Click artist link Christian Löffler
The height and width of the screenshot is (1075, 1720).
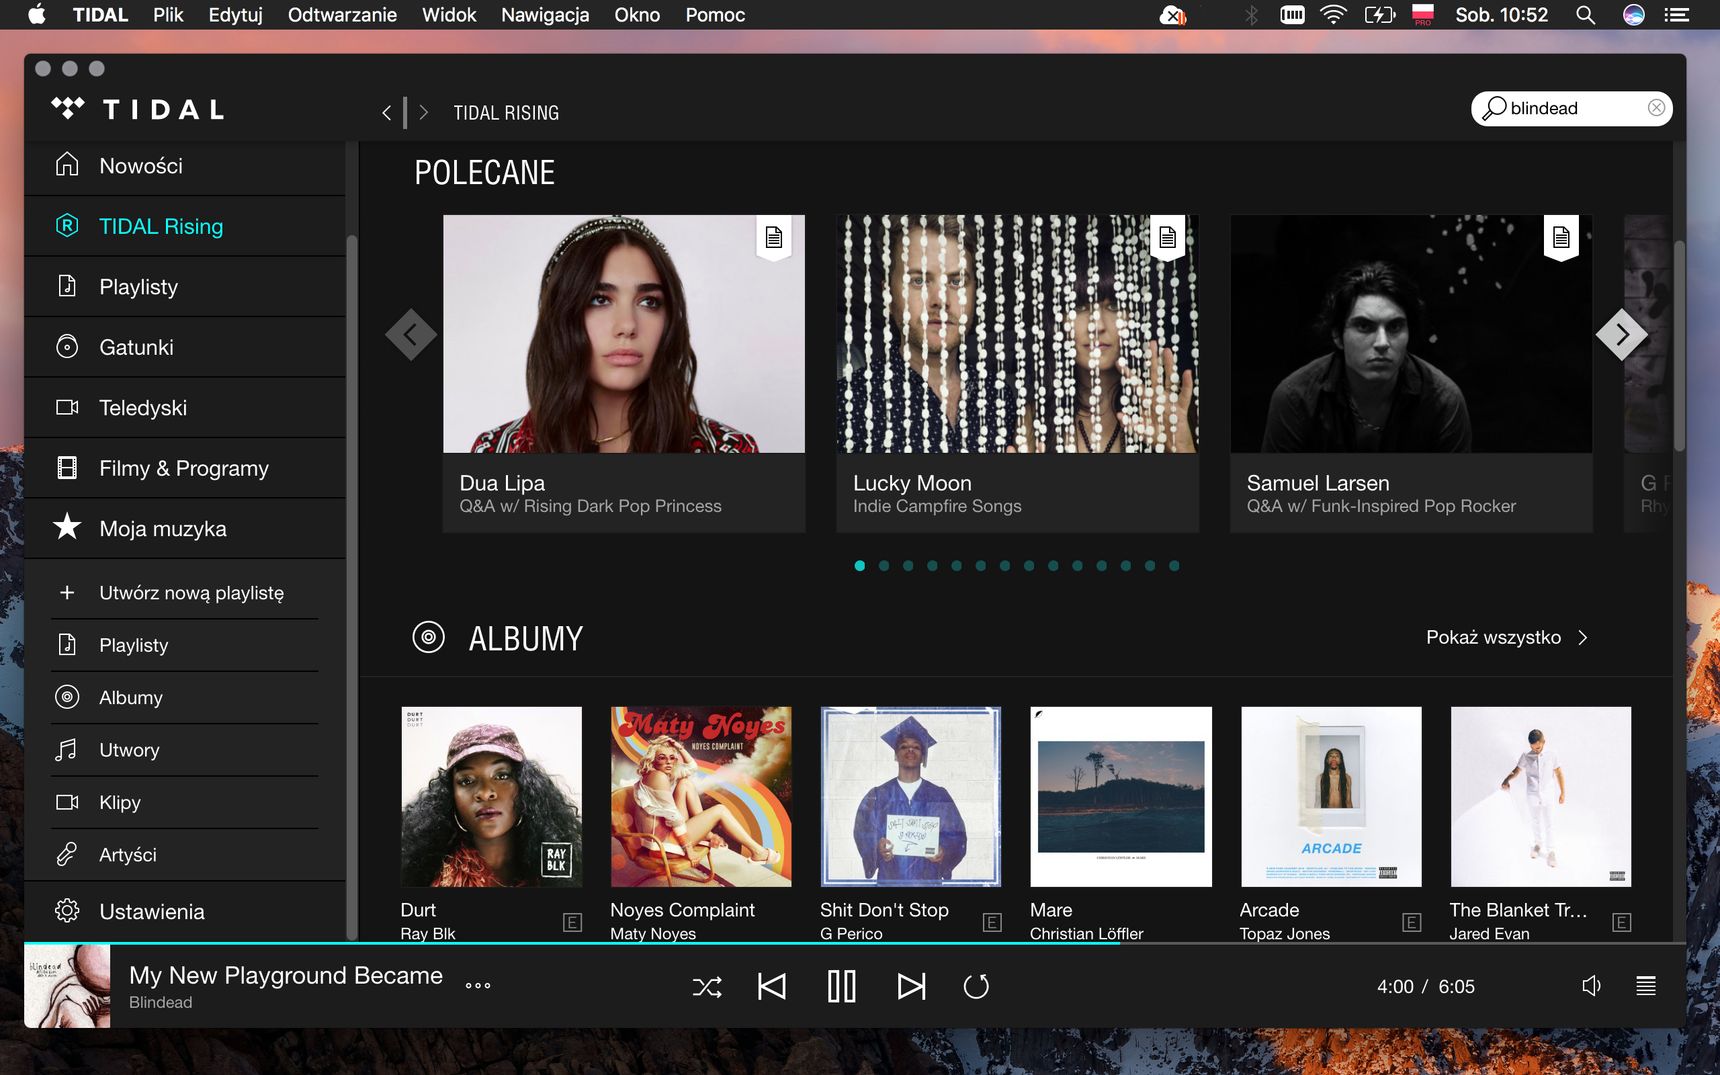pyautogui.click(x=1087, y=933)
